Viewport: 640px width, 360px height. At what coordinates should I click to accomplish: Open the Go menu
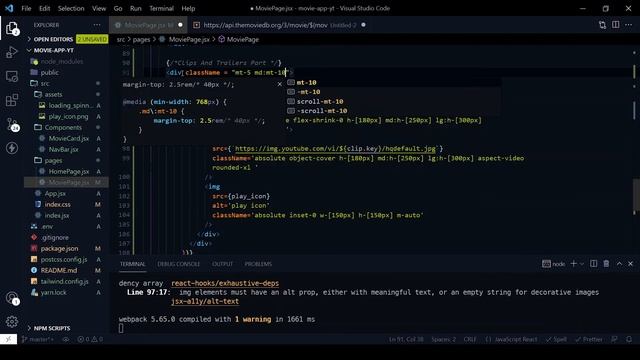[118, 8]
